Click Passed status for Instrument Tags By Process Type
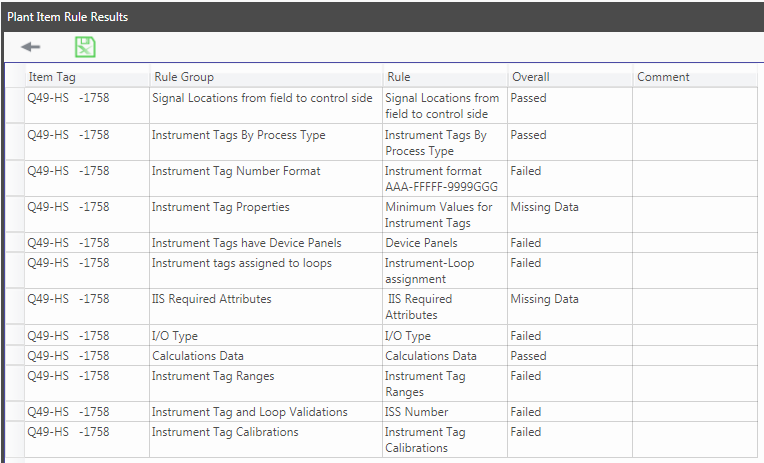The image size is (764, 463). click(x=528, y=135)
